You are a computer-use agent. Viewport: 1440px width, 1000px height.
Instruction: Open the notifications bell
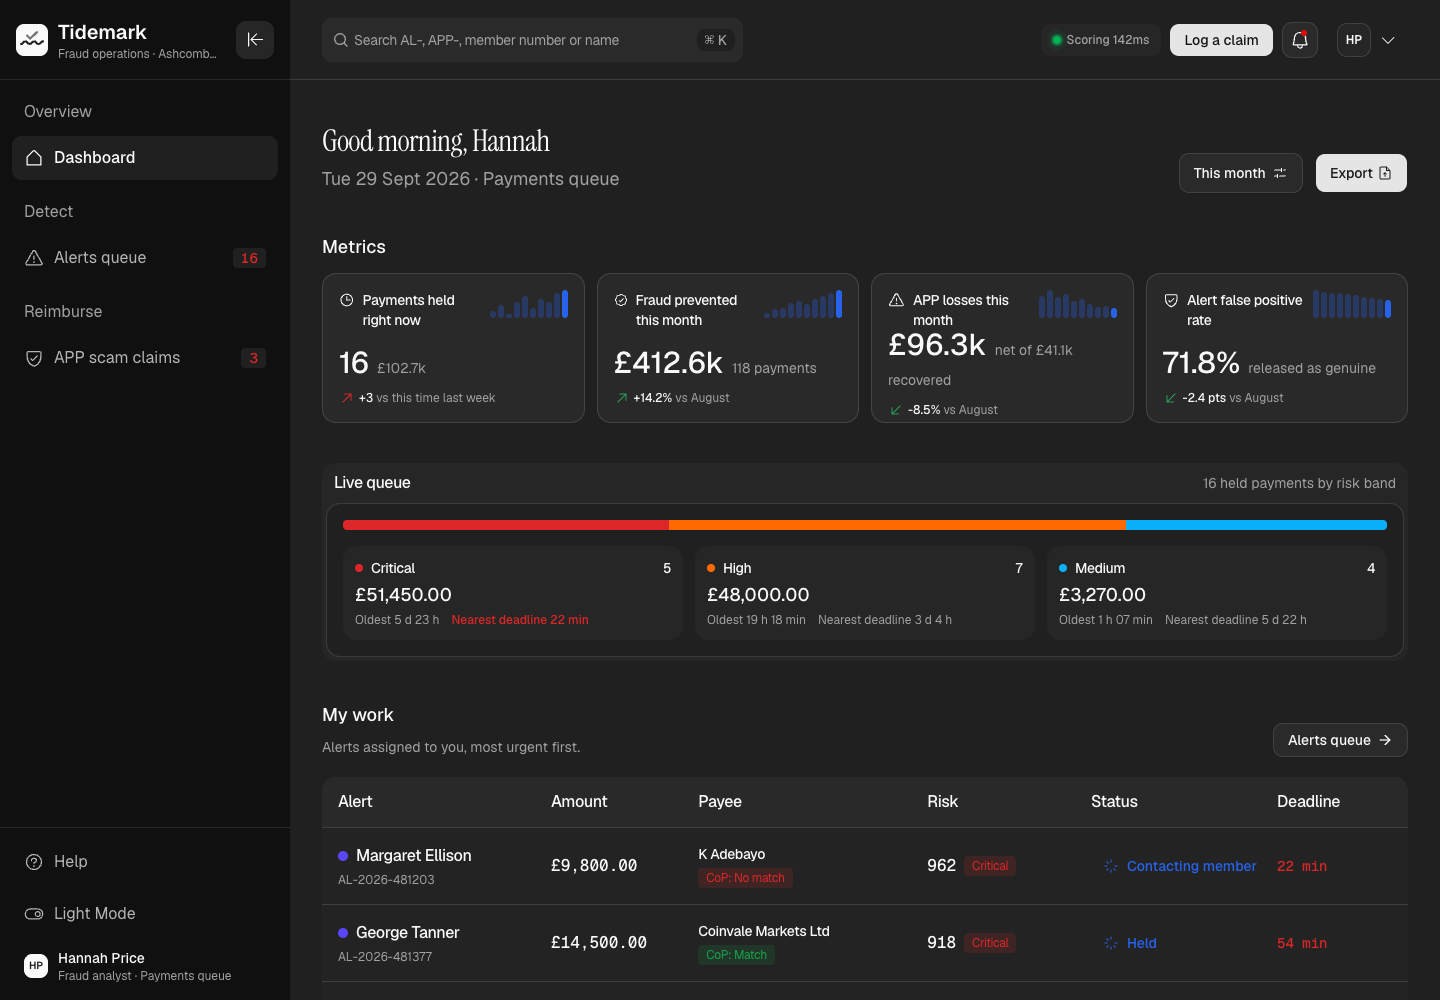1300,40
